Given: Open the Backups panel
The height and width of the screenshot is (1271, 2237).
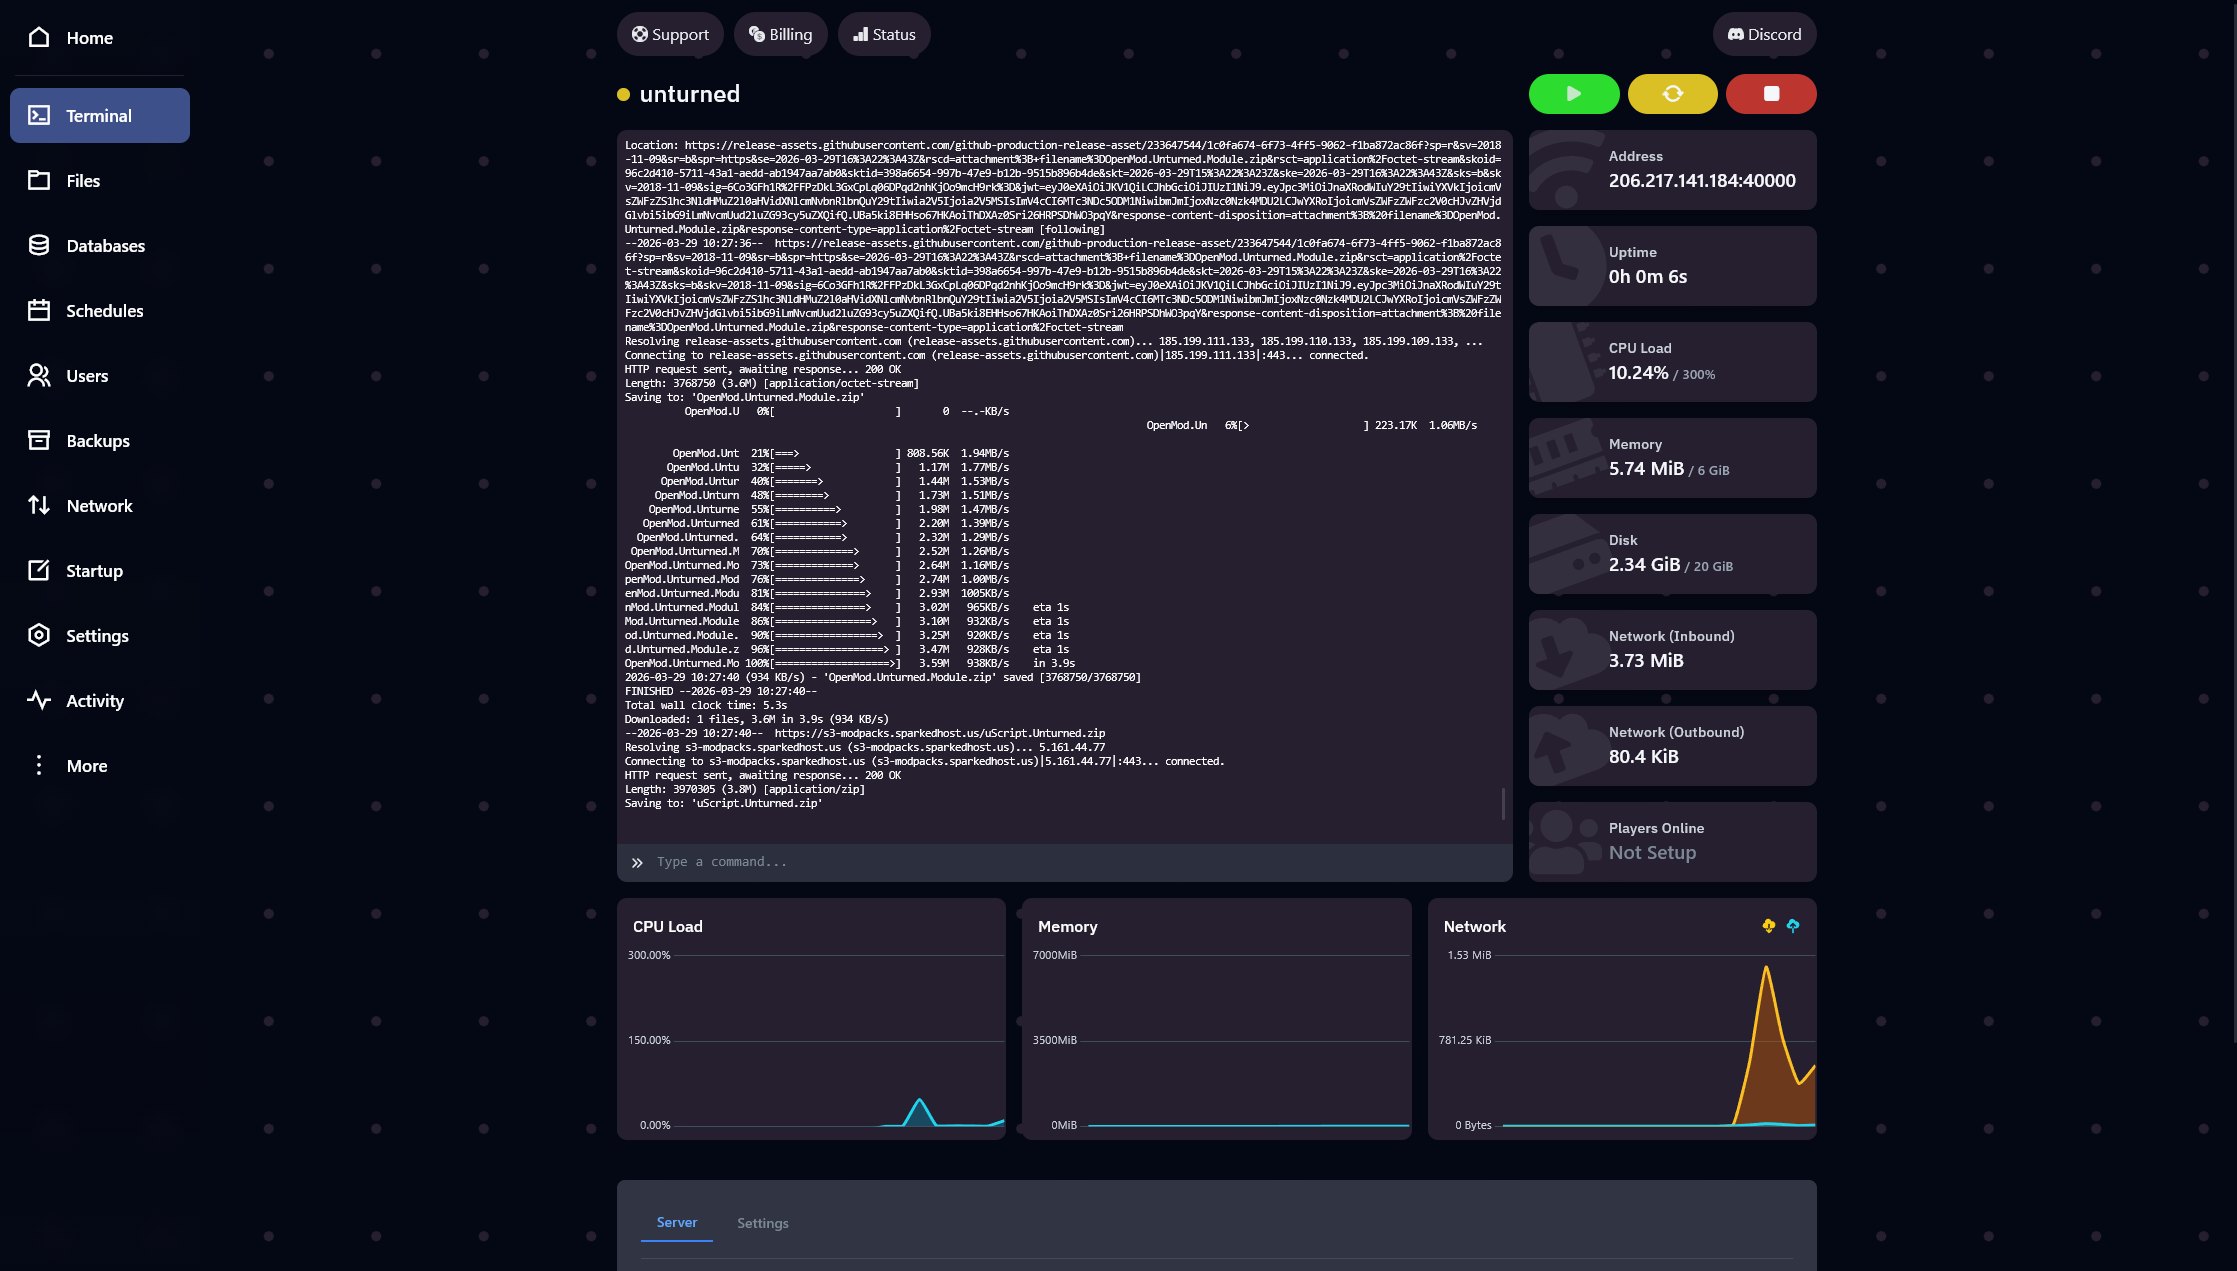Looking at the screenshot, I should pyautogui.click(x=97, y=440).
